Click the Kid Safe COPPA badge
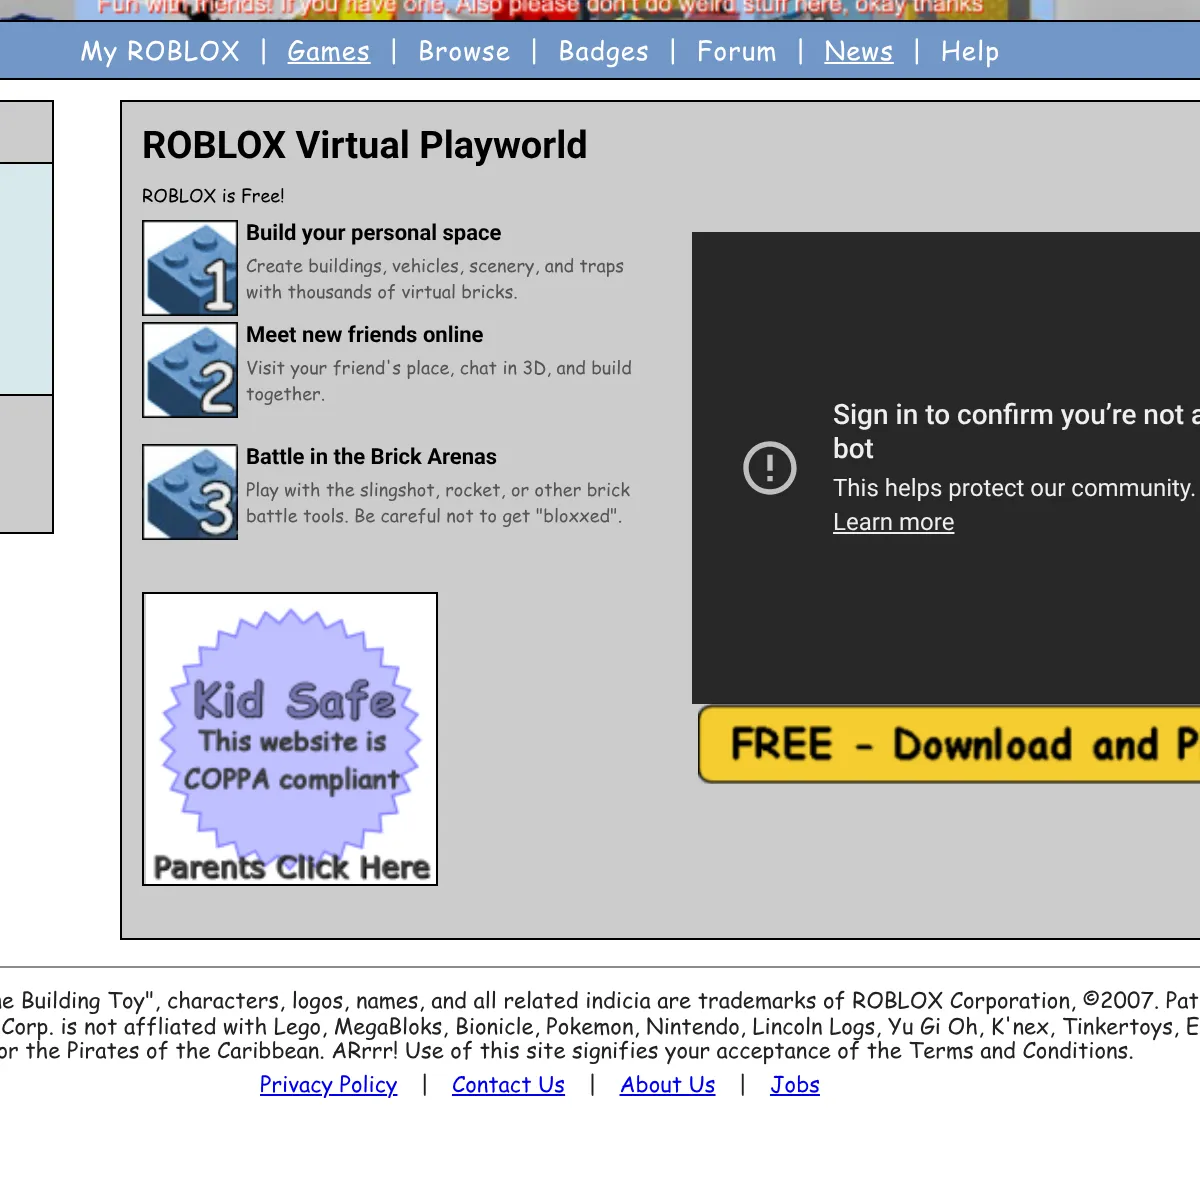Screen dimensions: 1200x1200 (x=290, y=730)
